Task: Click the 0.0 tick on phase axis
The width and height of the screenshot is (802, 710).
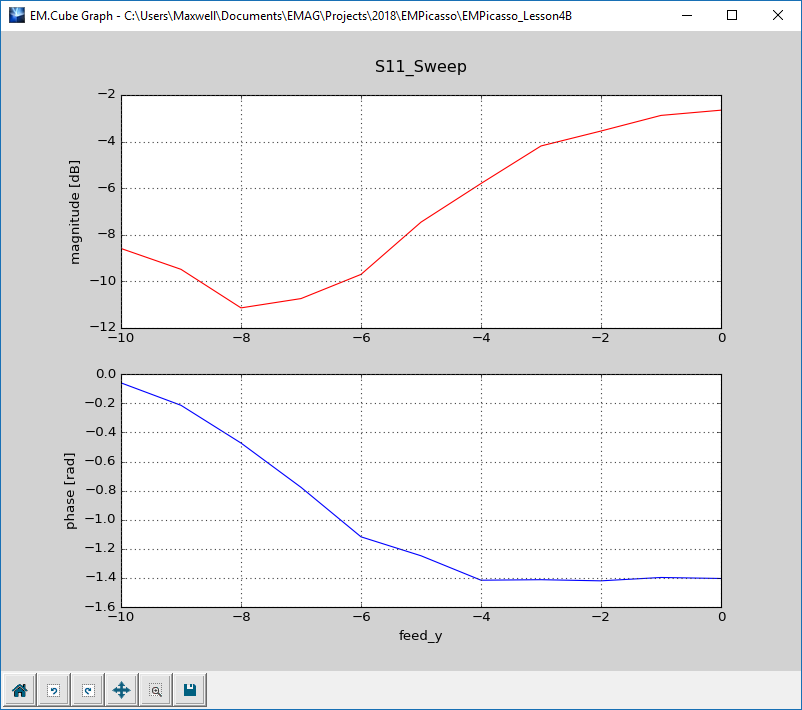Action: pos(106,374)
